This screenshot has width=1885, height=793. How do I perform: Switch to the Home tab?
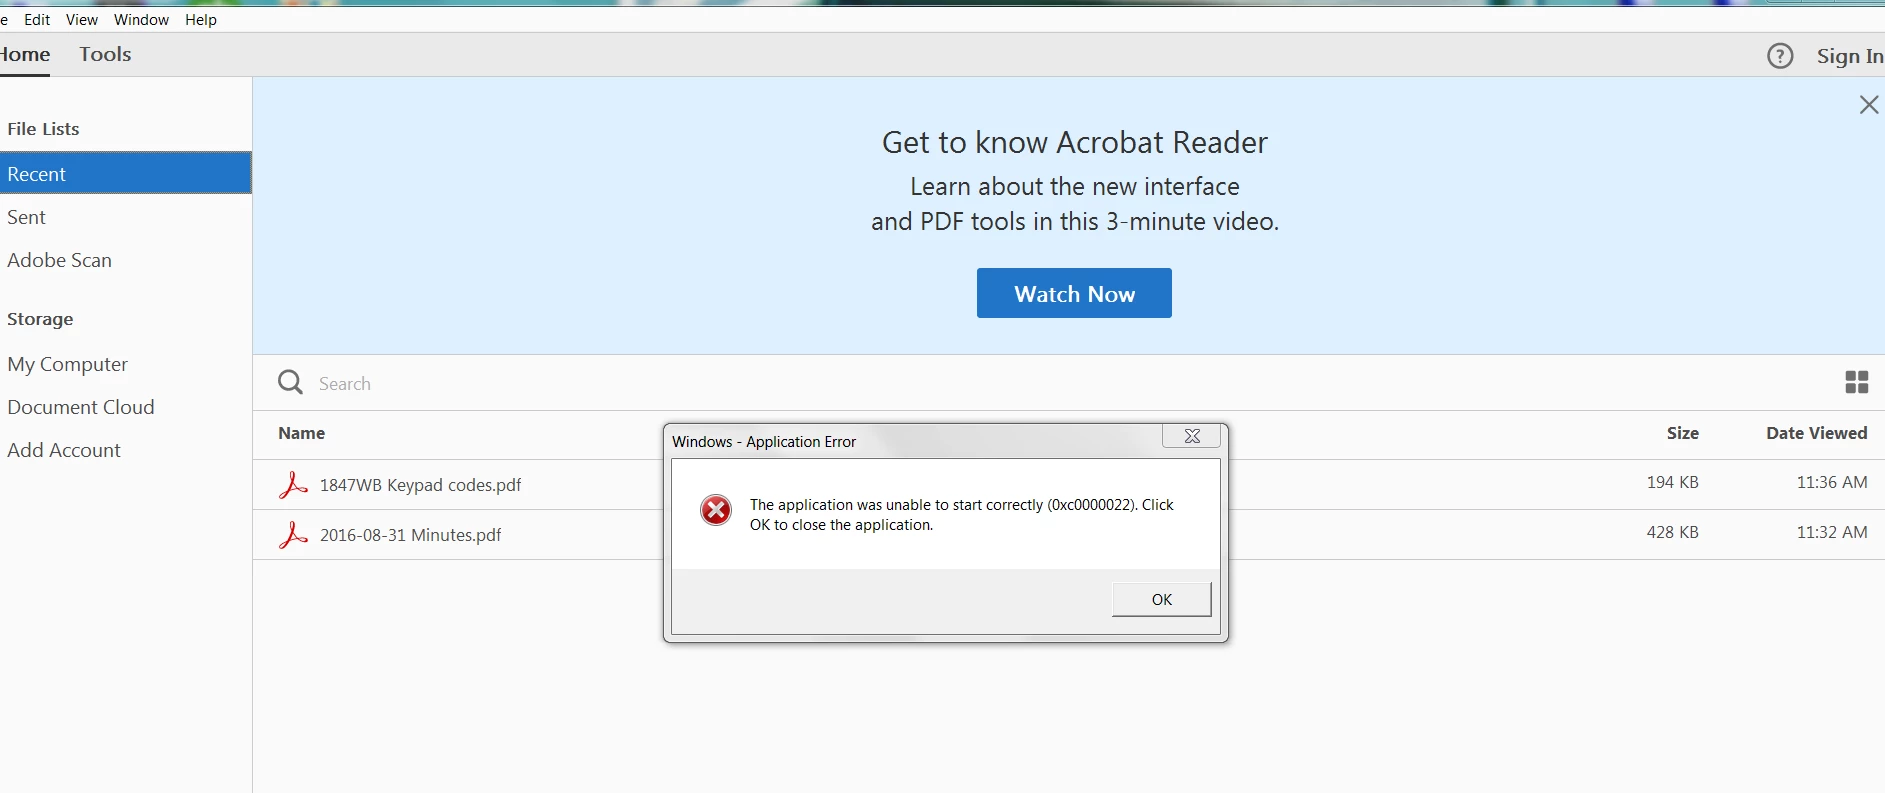[25, 54]
